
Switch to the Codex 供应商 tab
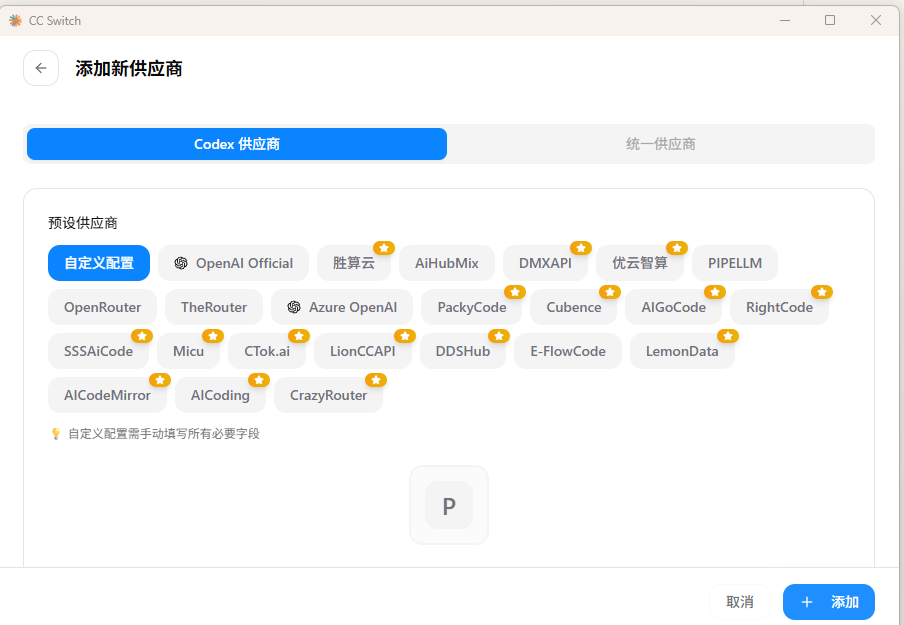pyautogui.click(x=237, y=144)
